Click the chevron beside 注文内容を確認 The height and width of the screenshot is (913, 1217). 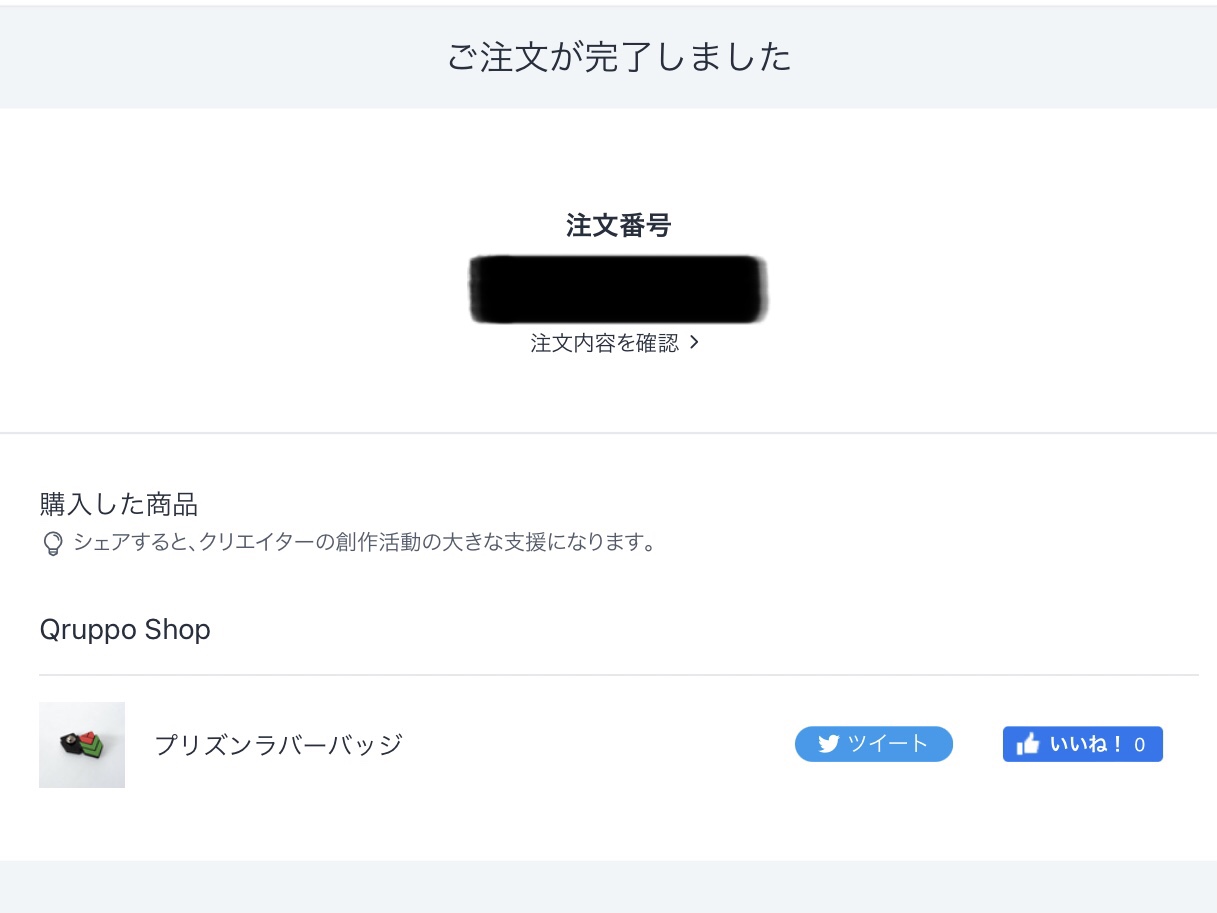(695, 343)
